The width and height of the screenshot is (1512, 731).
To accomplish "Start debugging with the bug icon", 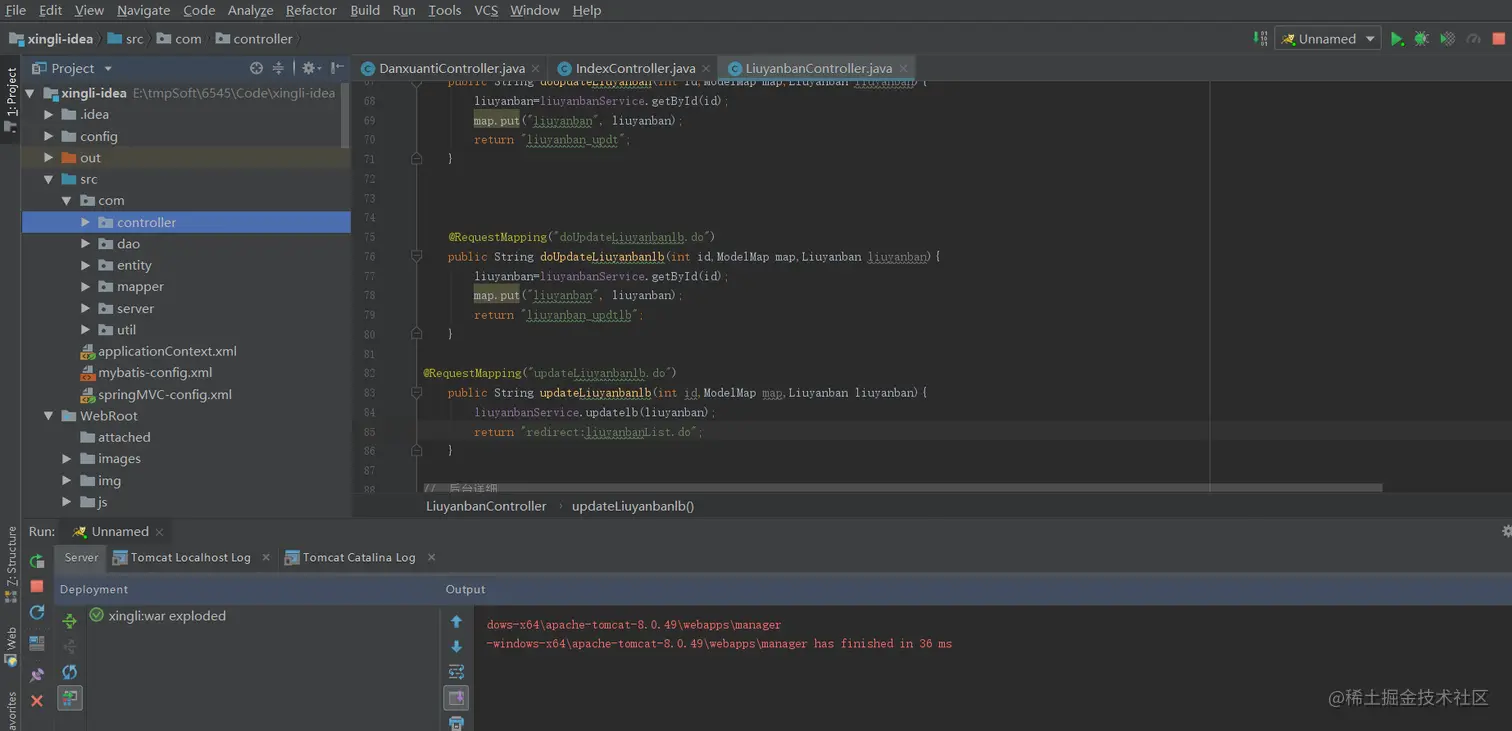I will pyautogui.click(x=1421, y=39).
